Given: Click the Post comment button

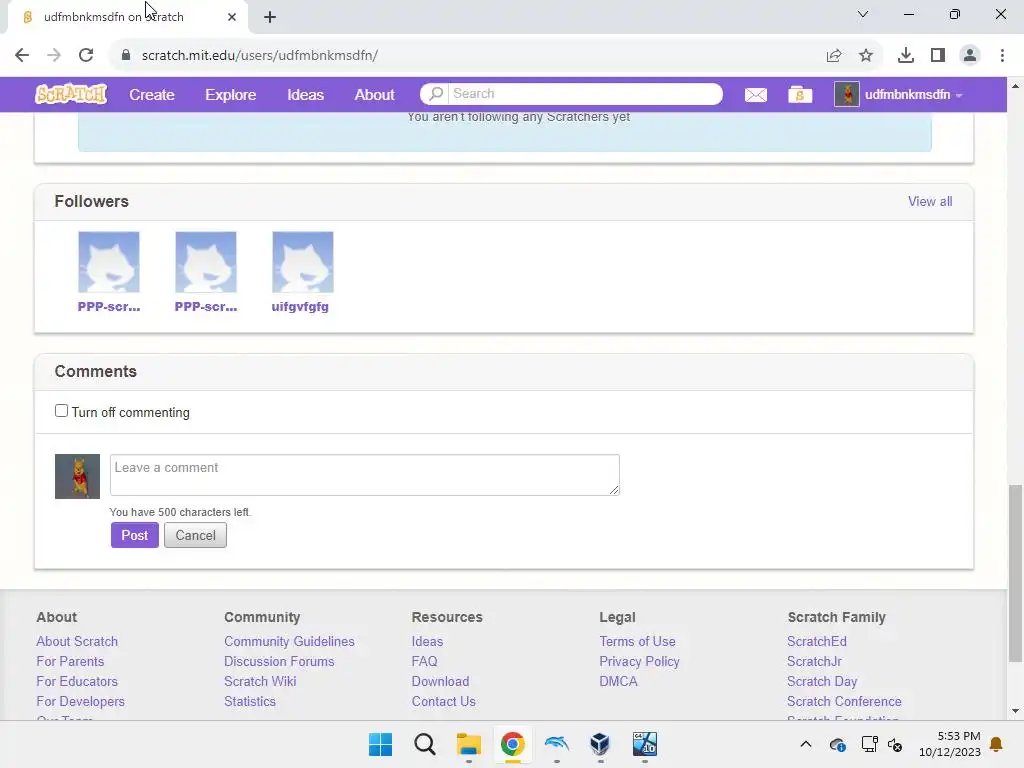Looking at the screenshot, I should [x=135, y=536].
